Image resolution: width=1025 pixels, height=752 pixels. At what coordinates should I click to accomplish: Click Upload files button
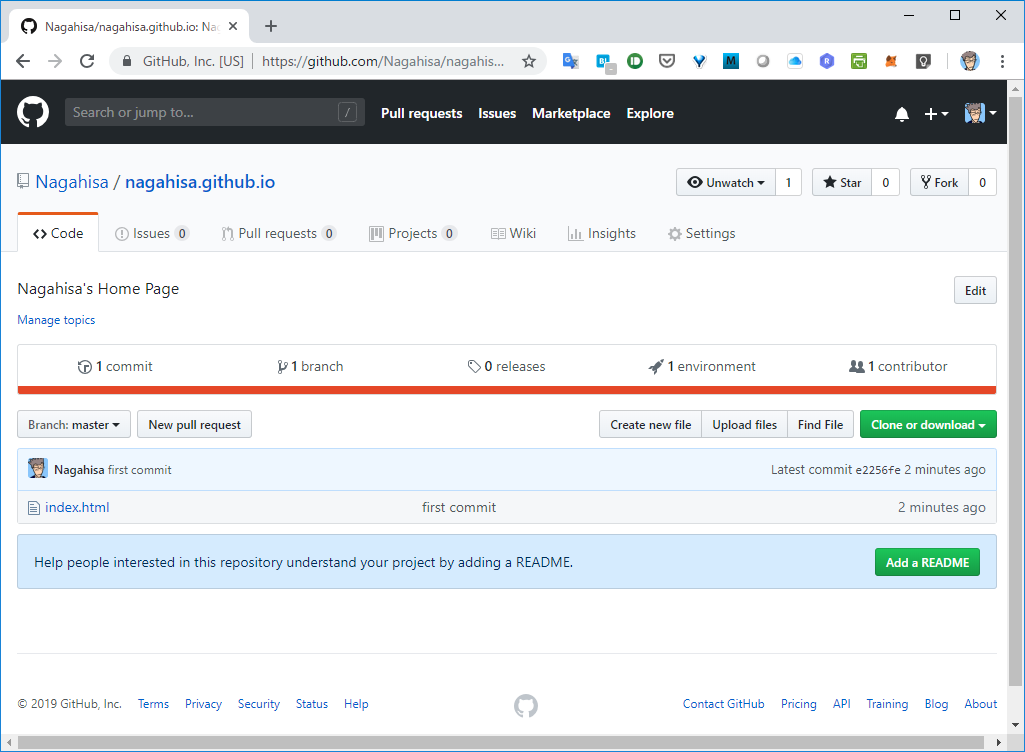[745, 424]
